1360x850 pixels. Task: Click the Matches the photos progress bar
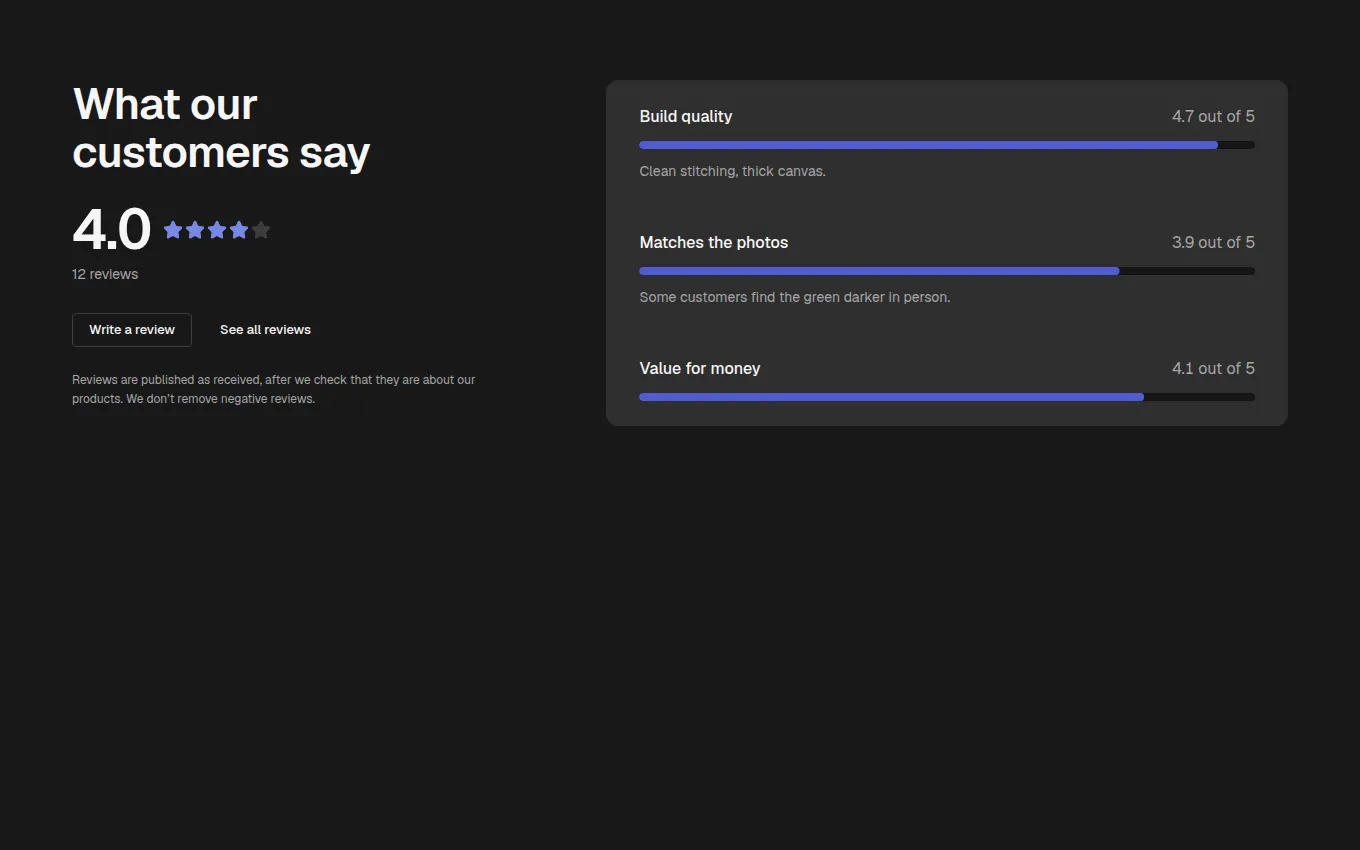(947, 271)
